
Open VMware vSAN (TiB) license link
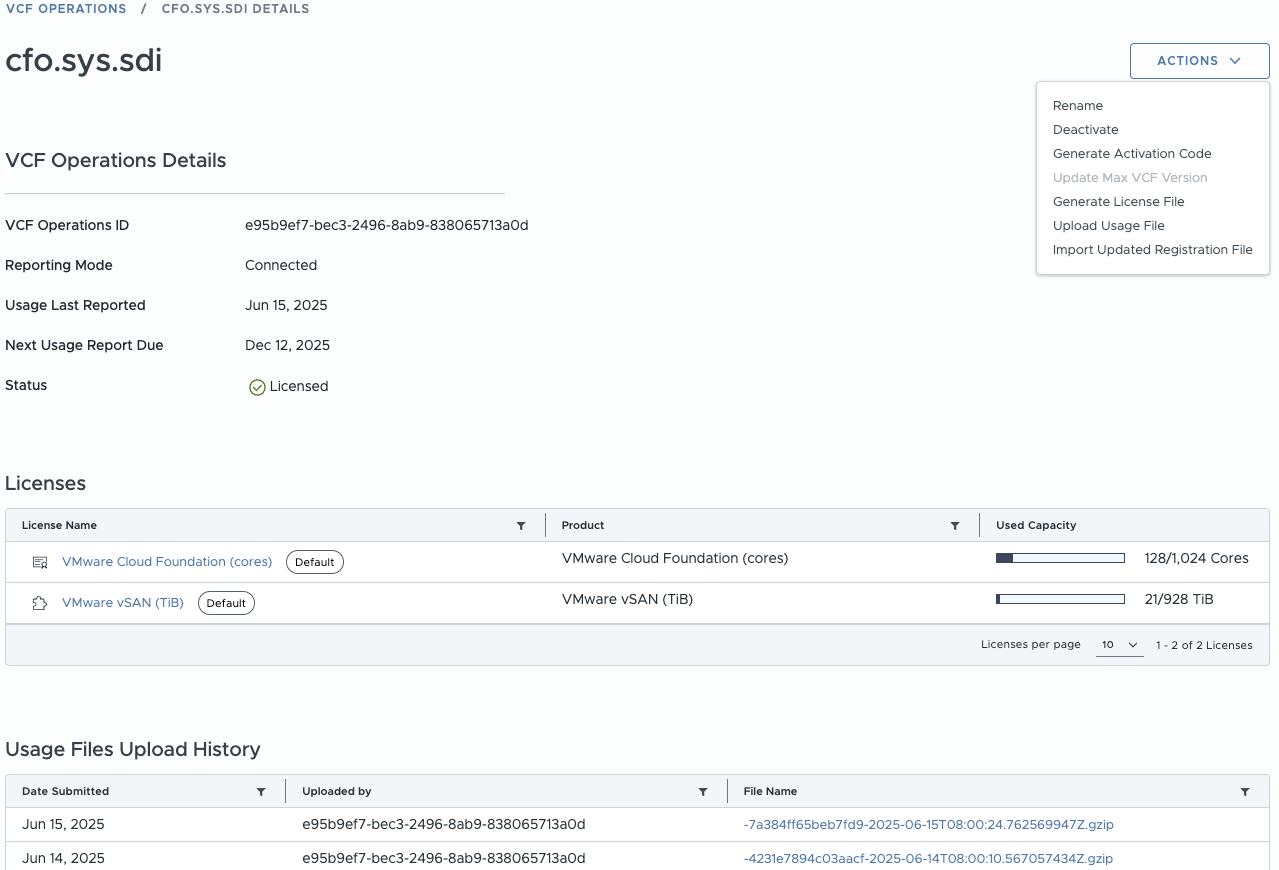coord(123,603)
